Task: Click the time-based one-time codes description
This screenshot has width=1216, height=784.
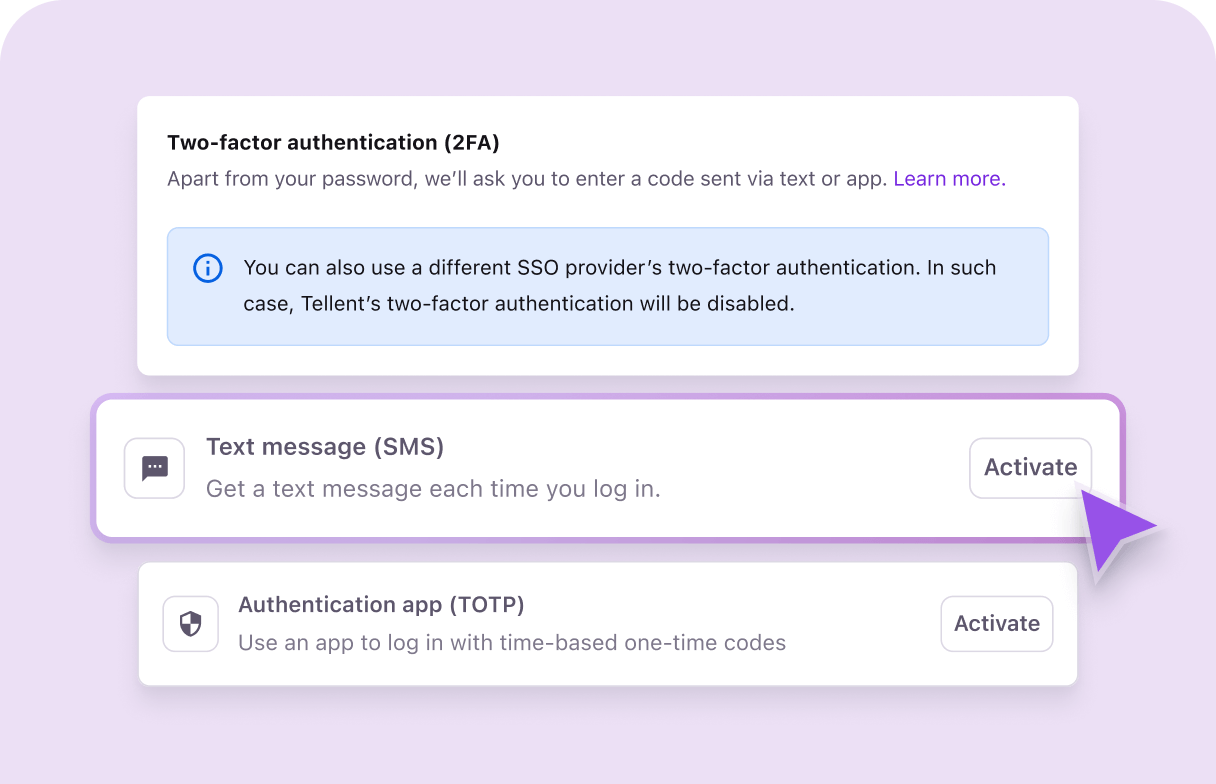Action: click(511, 643)
